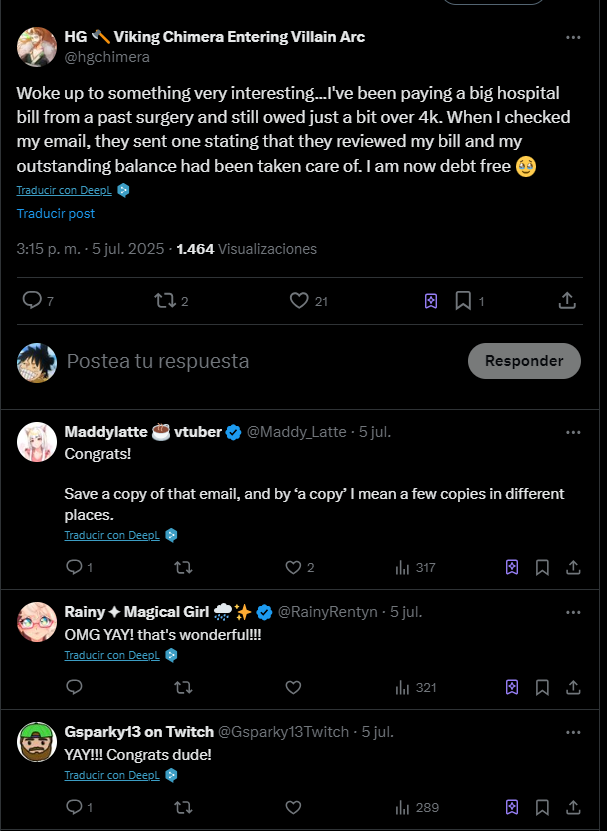This screenshot has width=607, height=831.
Task: View analytics of Maddylatte's reply
Action: (403, 567)
